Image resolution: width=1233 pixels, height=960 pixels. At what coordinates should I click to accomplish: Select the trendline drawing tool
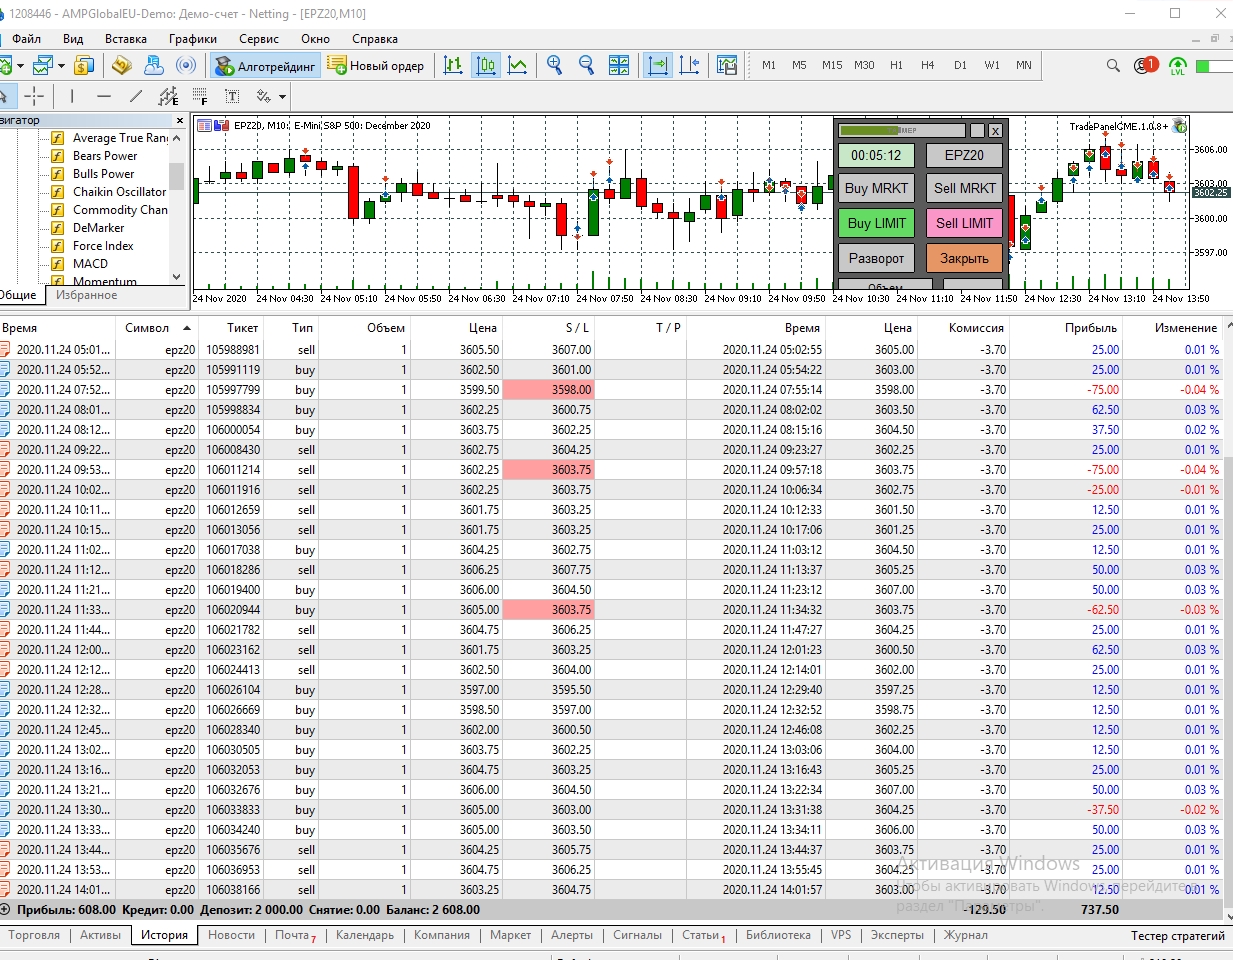click(x=136, y=96)
